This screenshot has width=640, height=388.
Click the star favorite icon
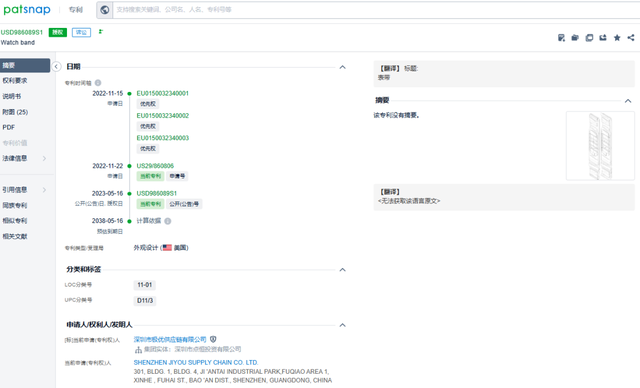pyautogui.click(x=617, y=38)
